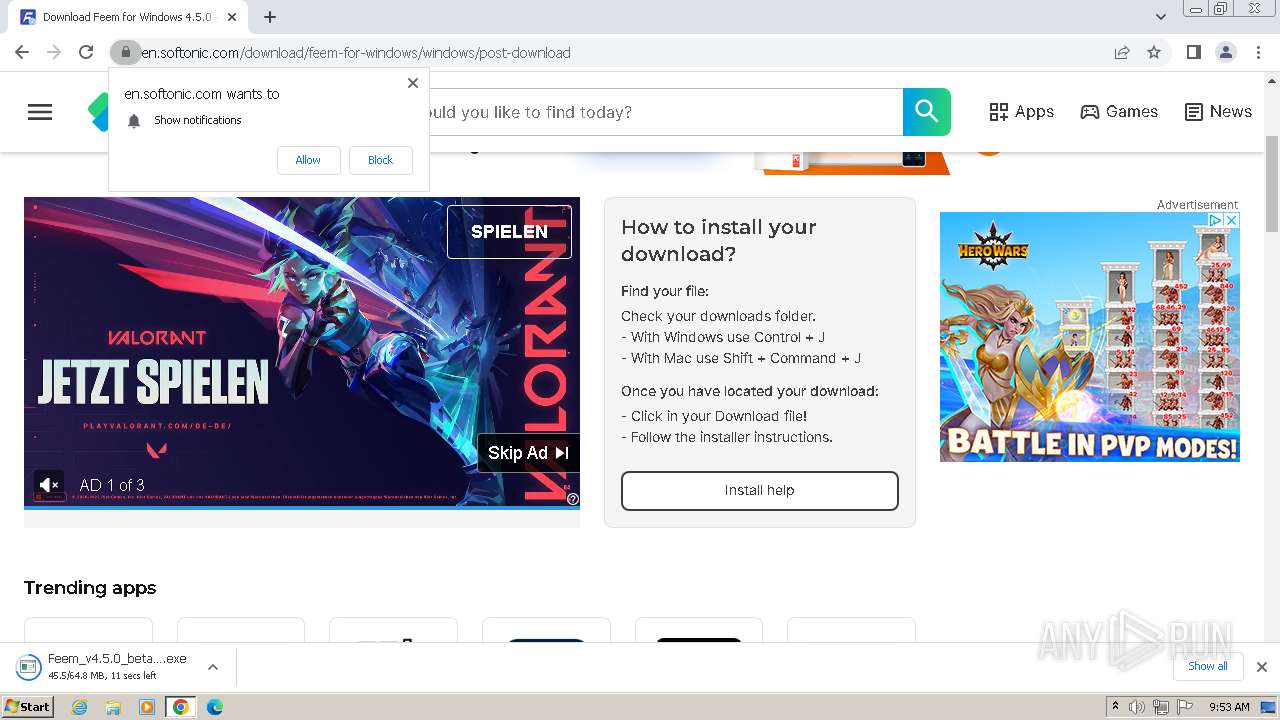1280x720 pixels.
Task: Close the Hero Wars ad via X
Action: 1232,220
